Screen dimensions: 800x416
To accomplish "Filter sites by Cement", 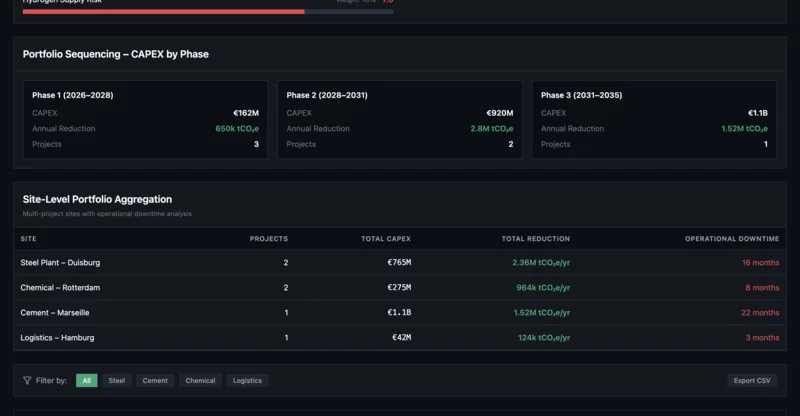I will 155,381.
